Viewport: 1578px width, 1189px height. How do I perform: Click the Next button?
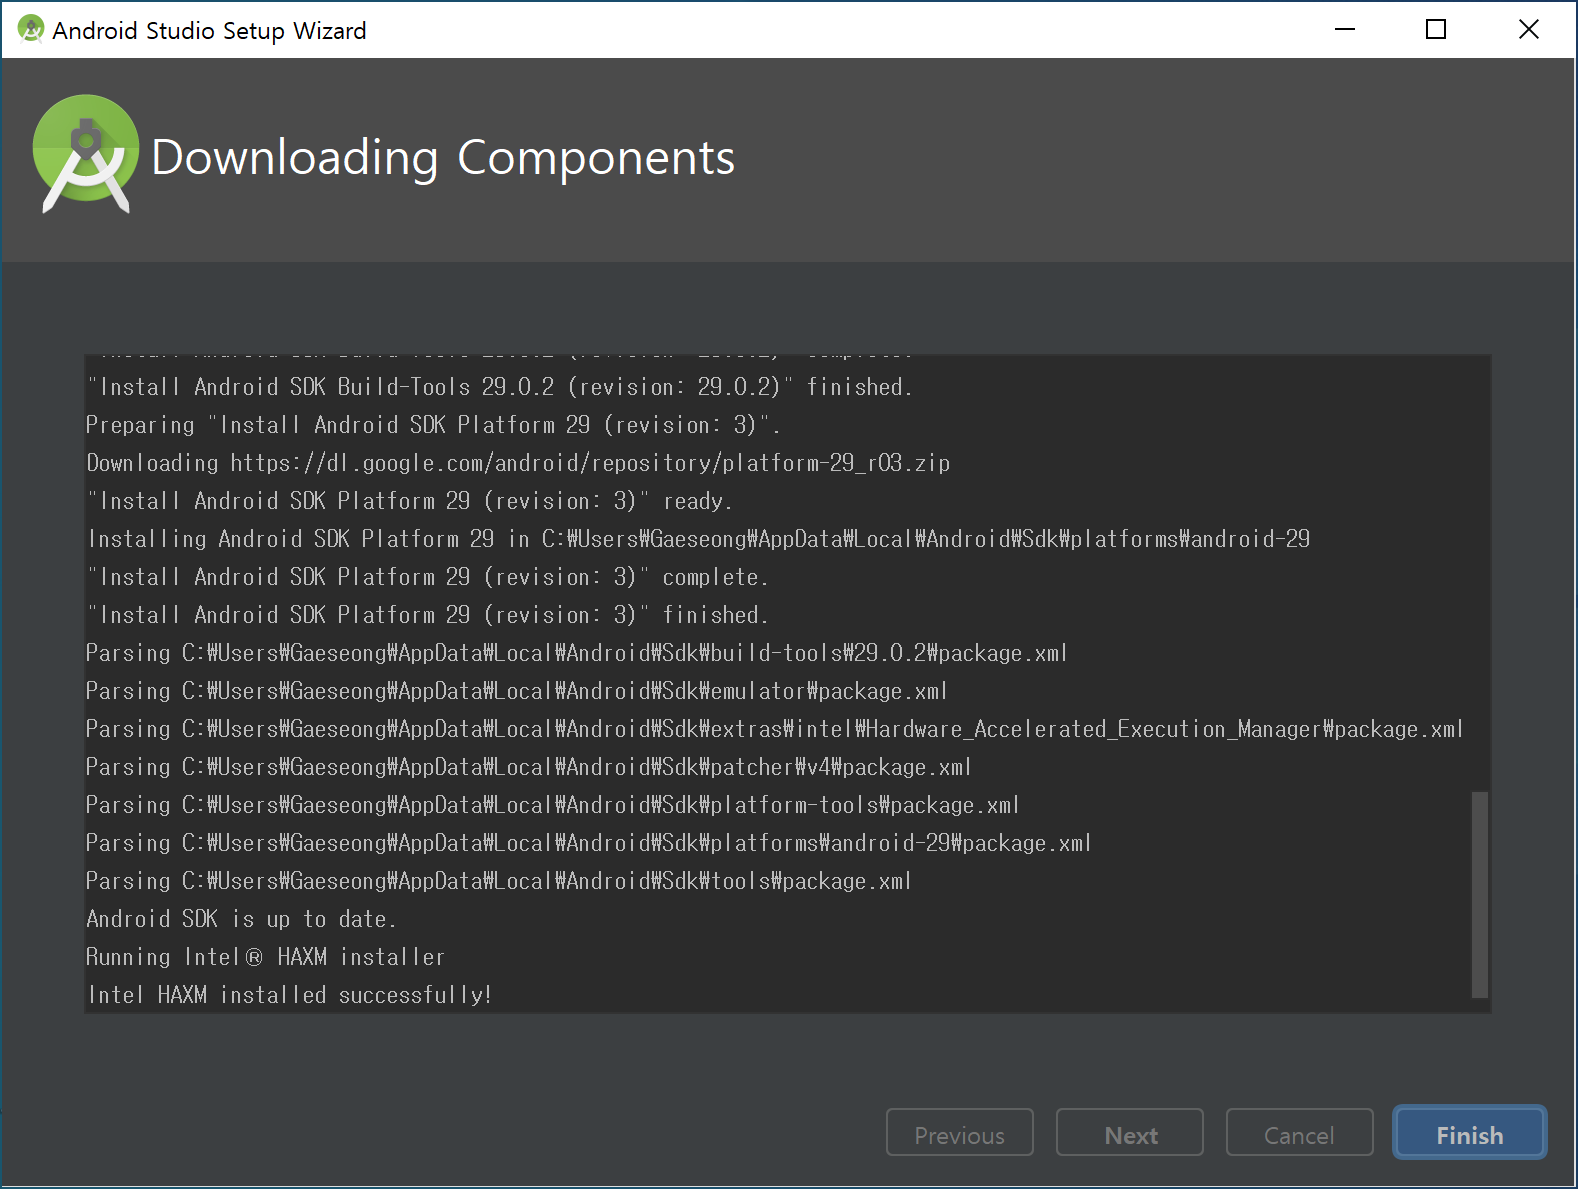pyautogui.click(x=1130, y=1133)
